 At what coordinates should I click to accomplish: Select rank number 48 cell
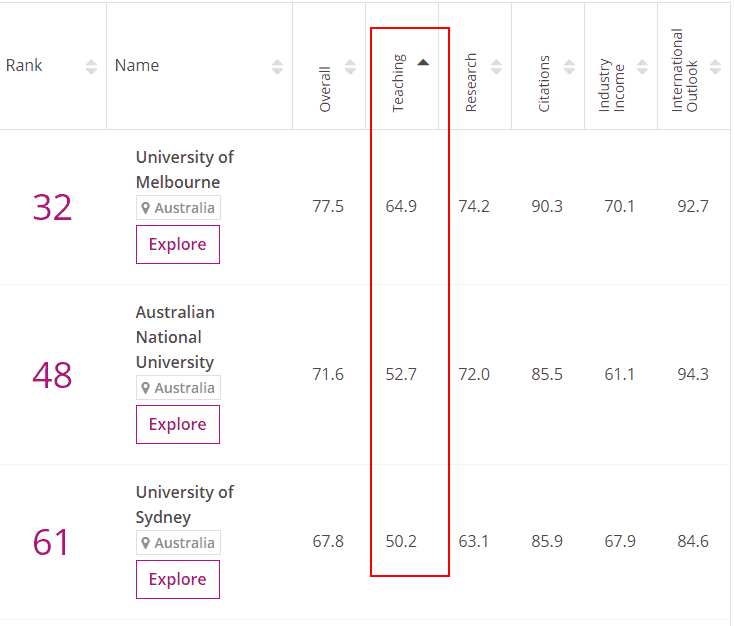point(52,375)
